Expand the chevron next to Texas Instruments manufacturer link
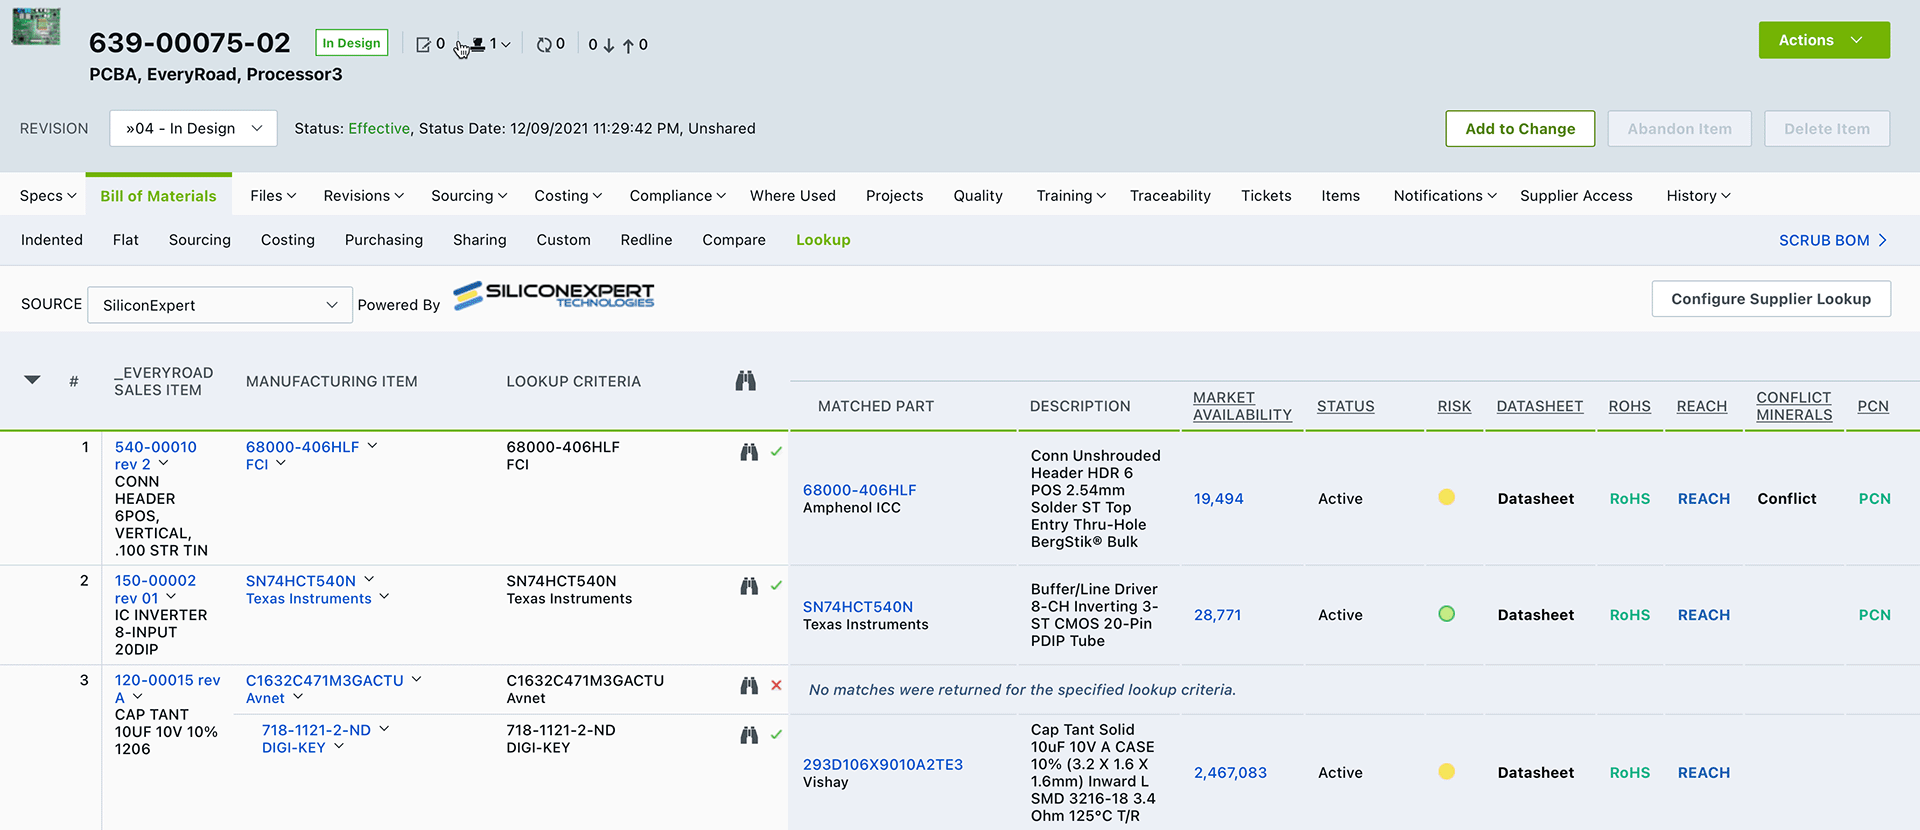This screenshot has width=1920, height=830. pyautogui.click(x=384, y=597)
